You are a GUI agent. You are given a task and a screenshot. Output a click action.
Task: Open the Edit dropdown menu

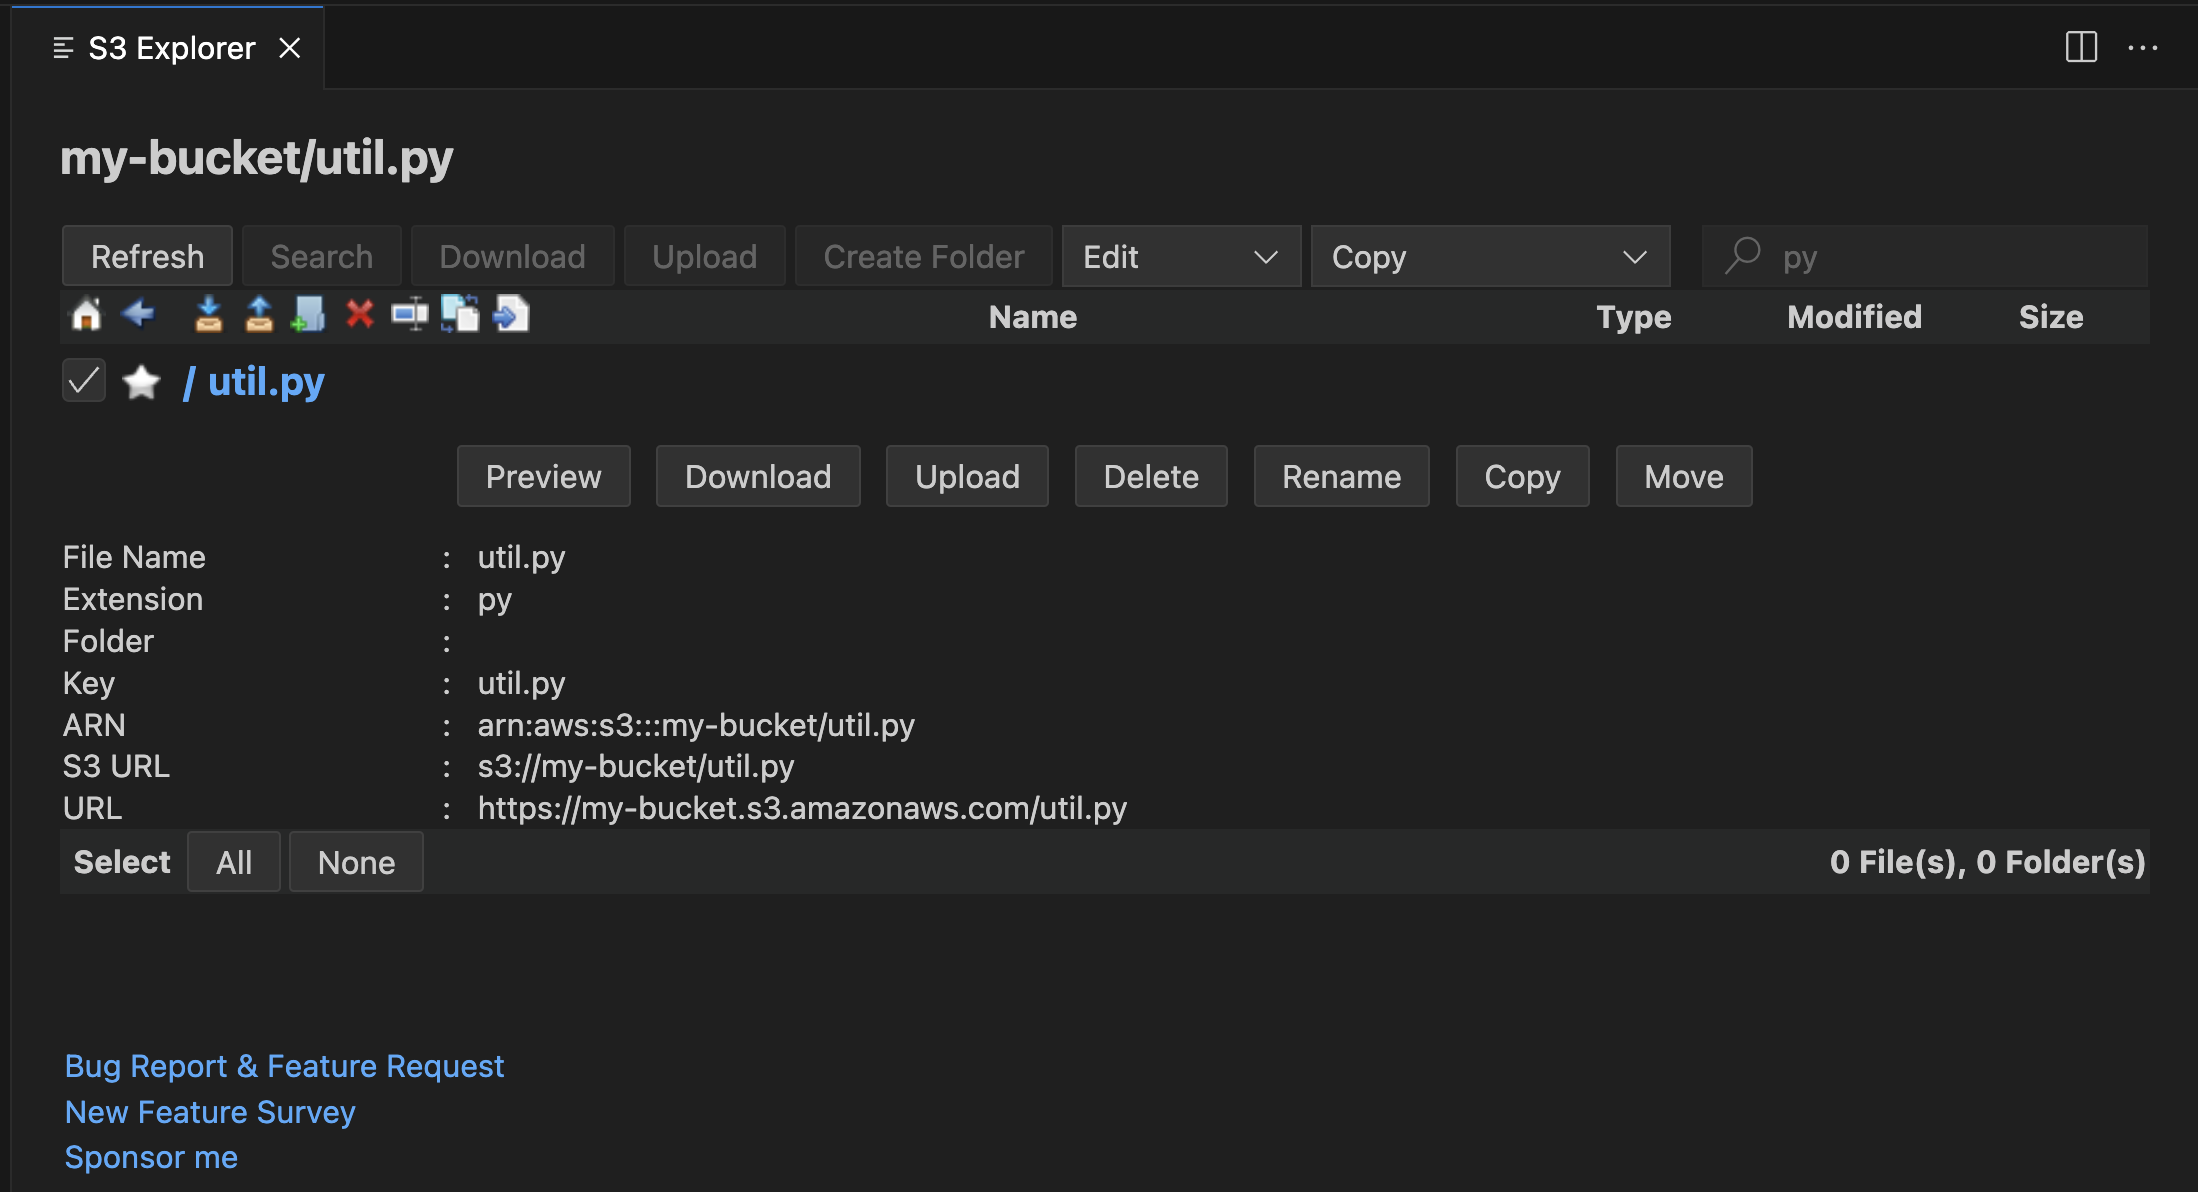1180,256
